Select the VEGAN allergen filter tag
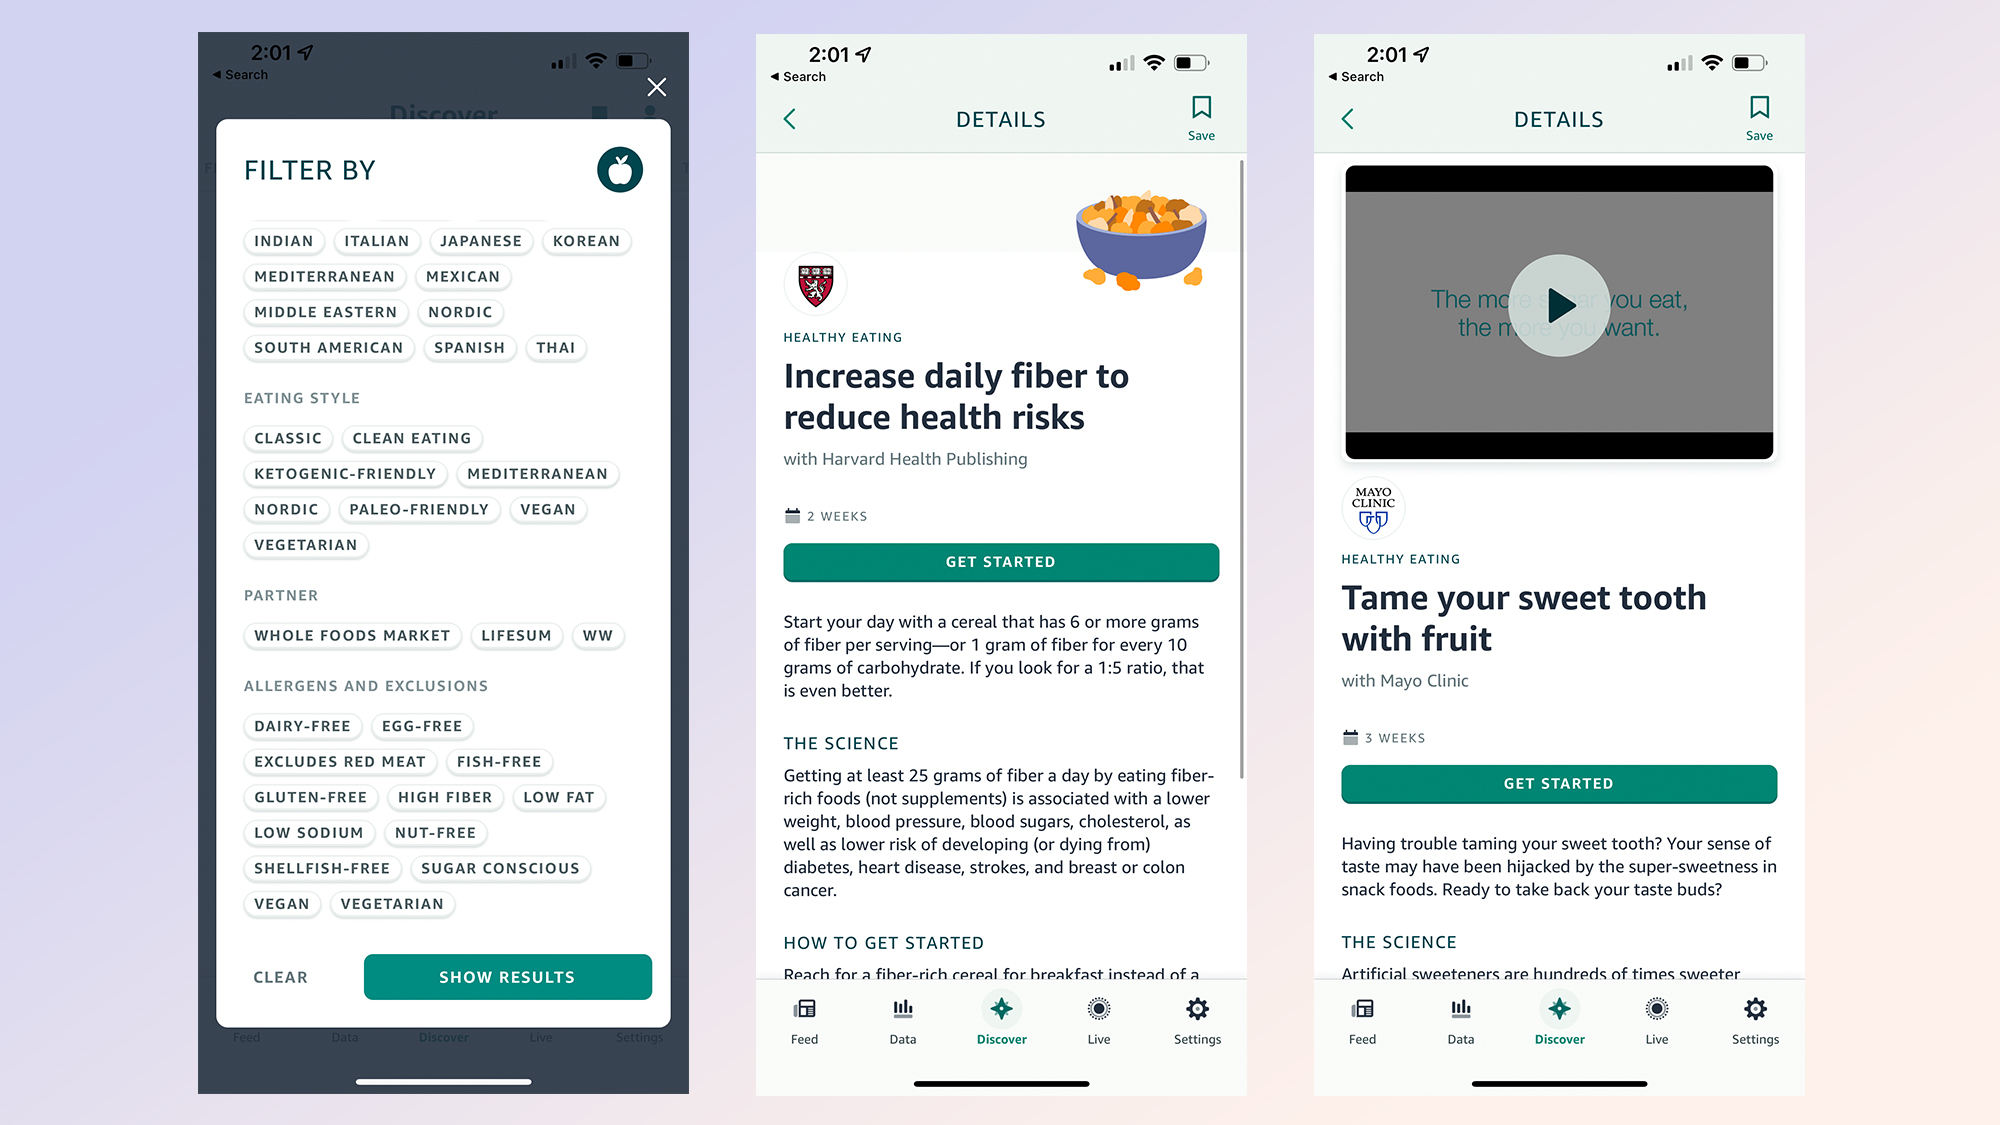Screen dimensions: 2000x1125 (x=282, y=902)
